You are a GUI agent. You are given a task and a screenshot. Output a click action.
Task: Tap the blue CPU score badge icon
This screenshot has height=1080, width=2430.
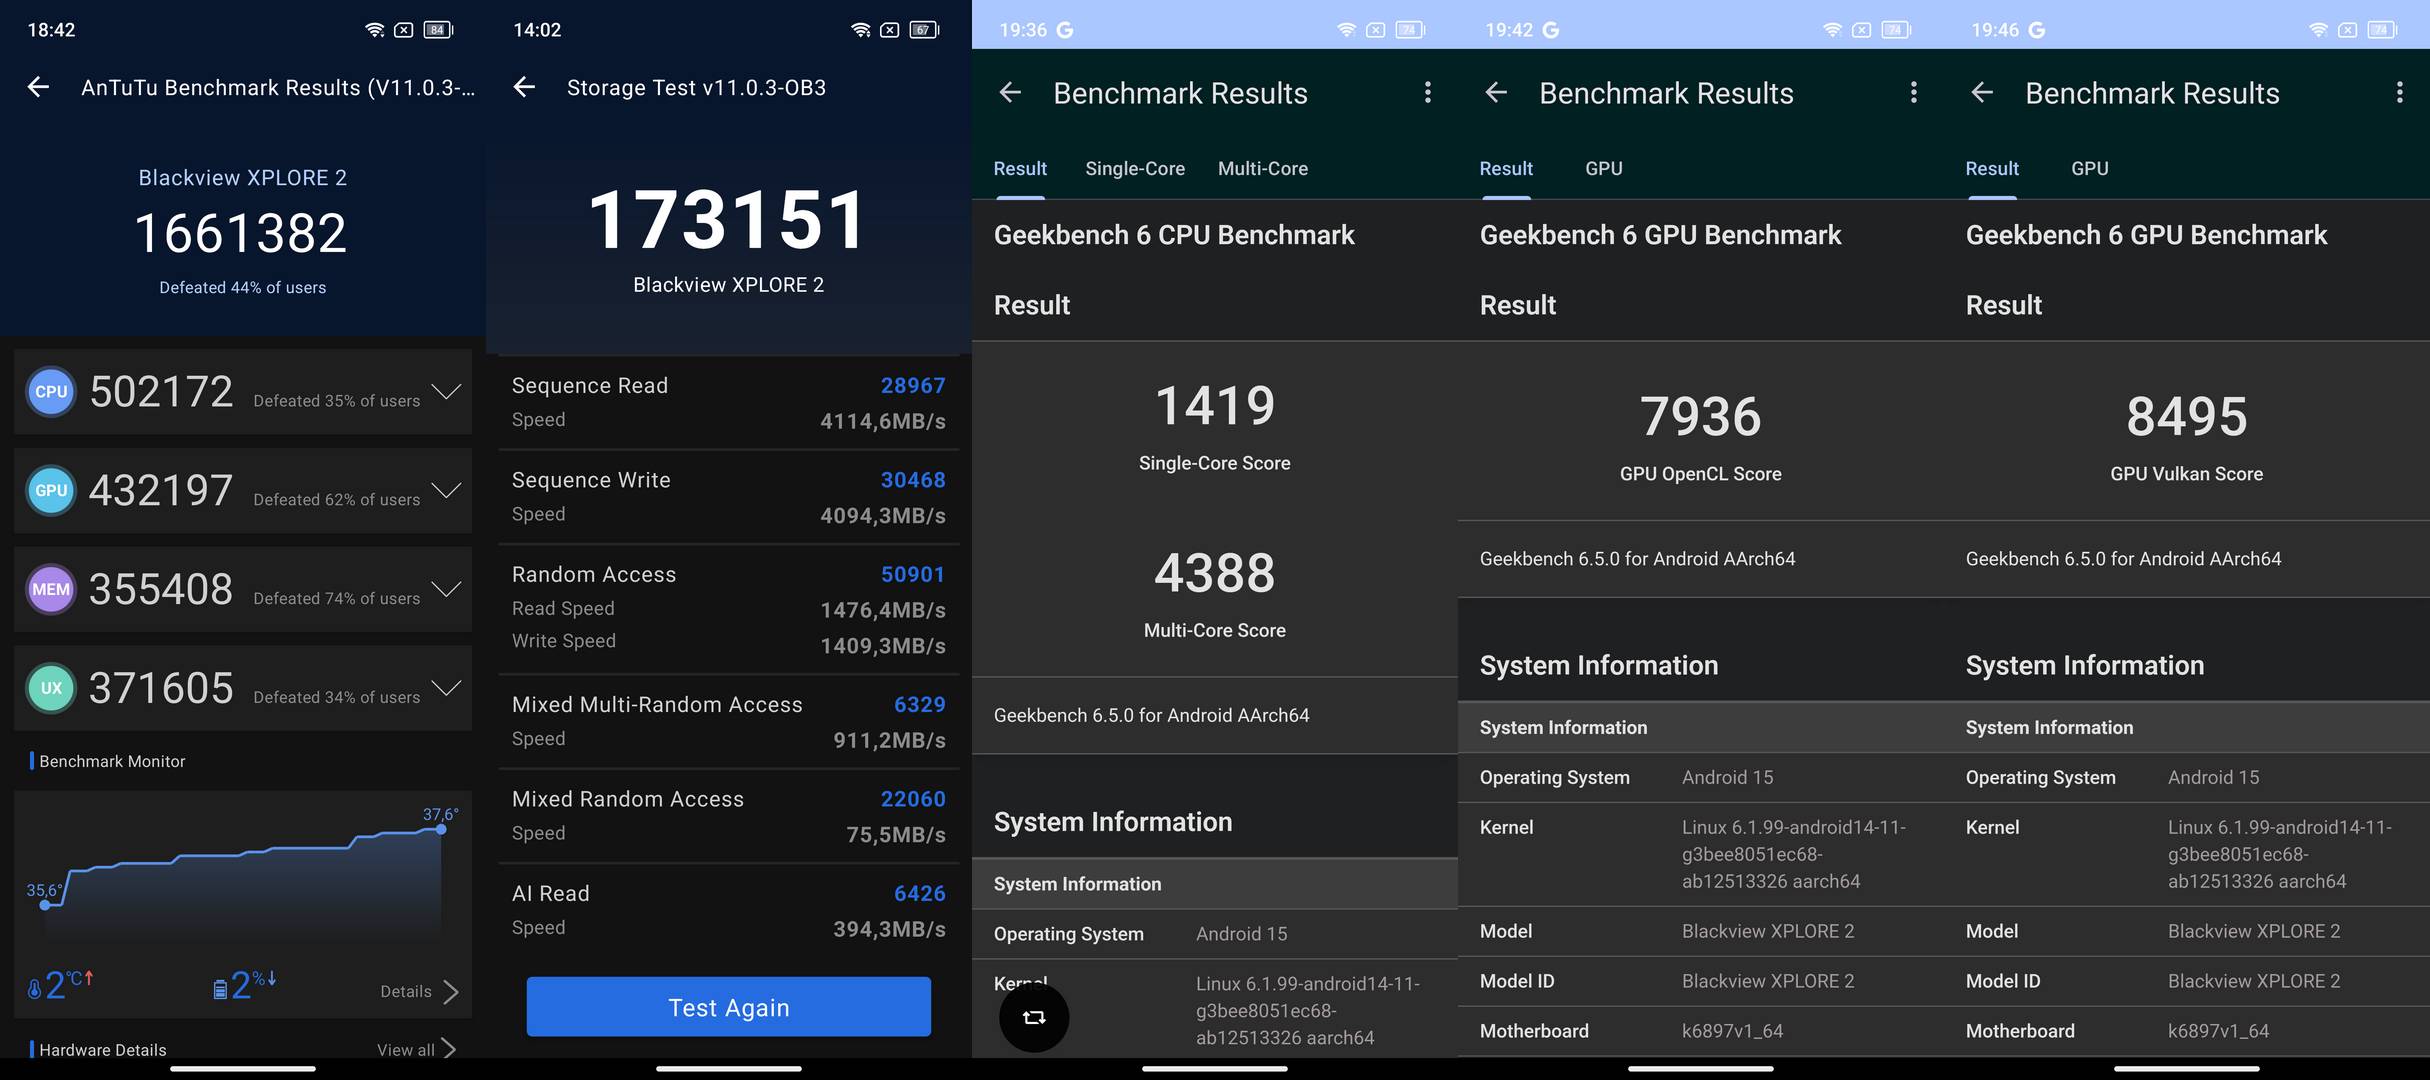pyautogui.click(x=51, y=392)
